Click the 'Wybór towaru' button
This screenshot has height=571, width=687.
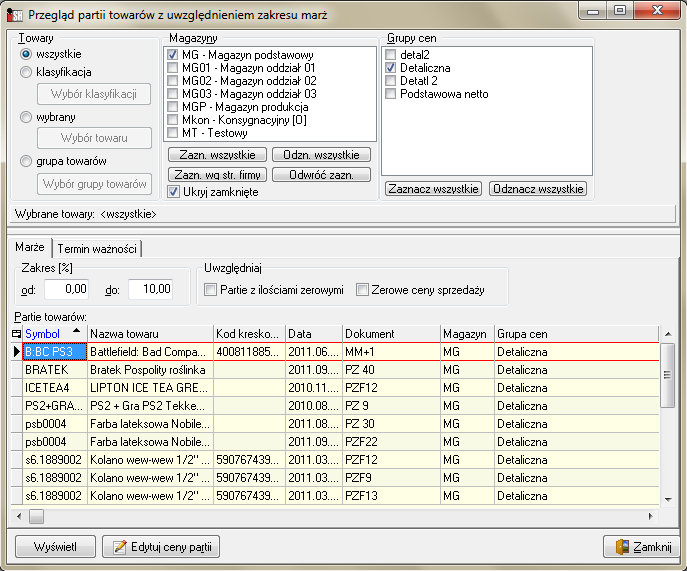[x=95, y=138]
